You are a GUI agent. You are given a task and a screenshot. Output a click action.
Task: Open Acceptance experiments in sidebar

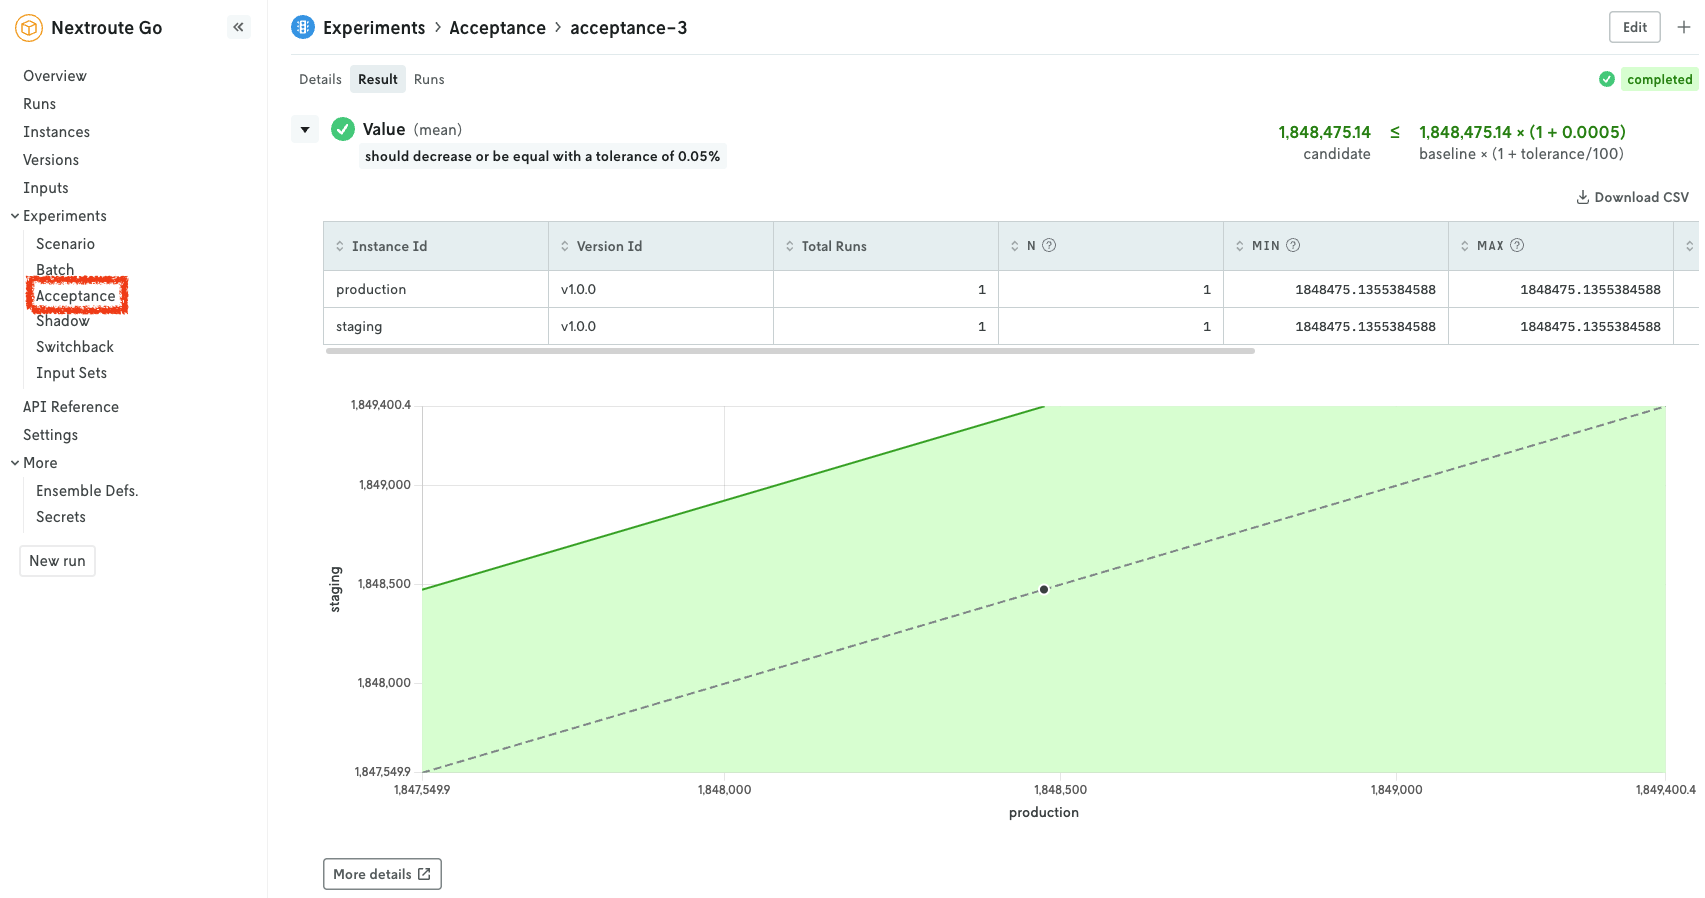[76, 296]
